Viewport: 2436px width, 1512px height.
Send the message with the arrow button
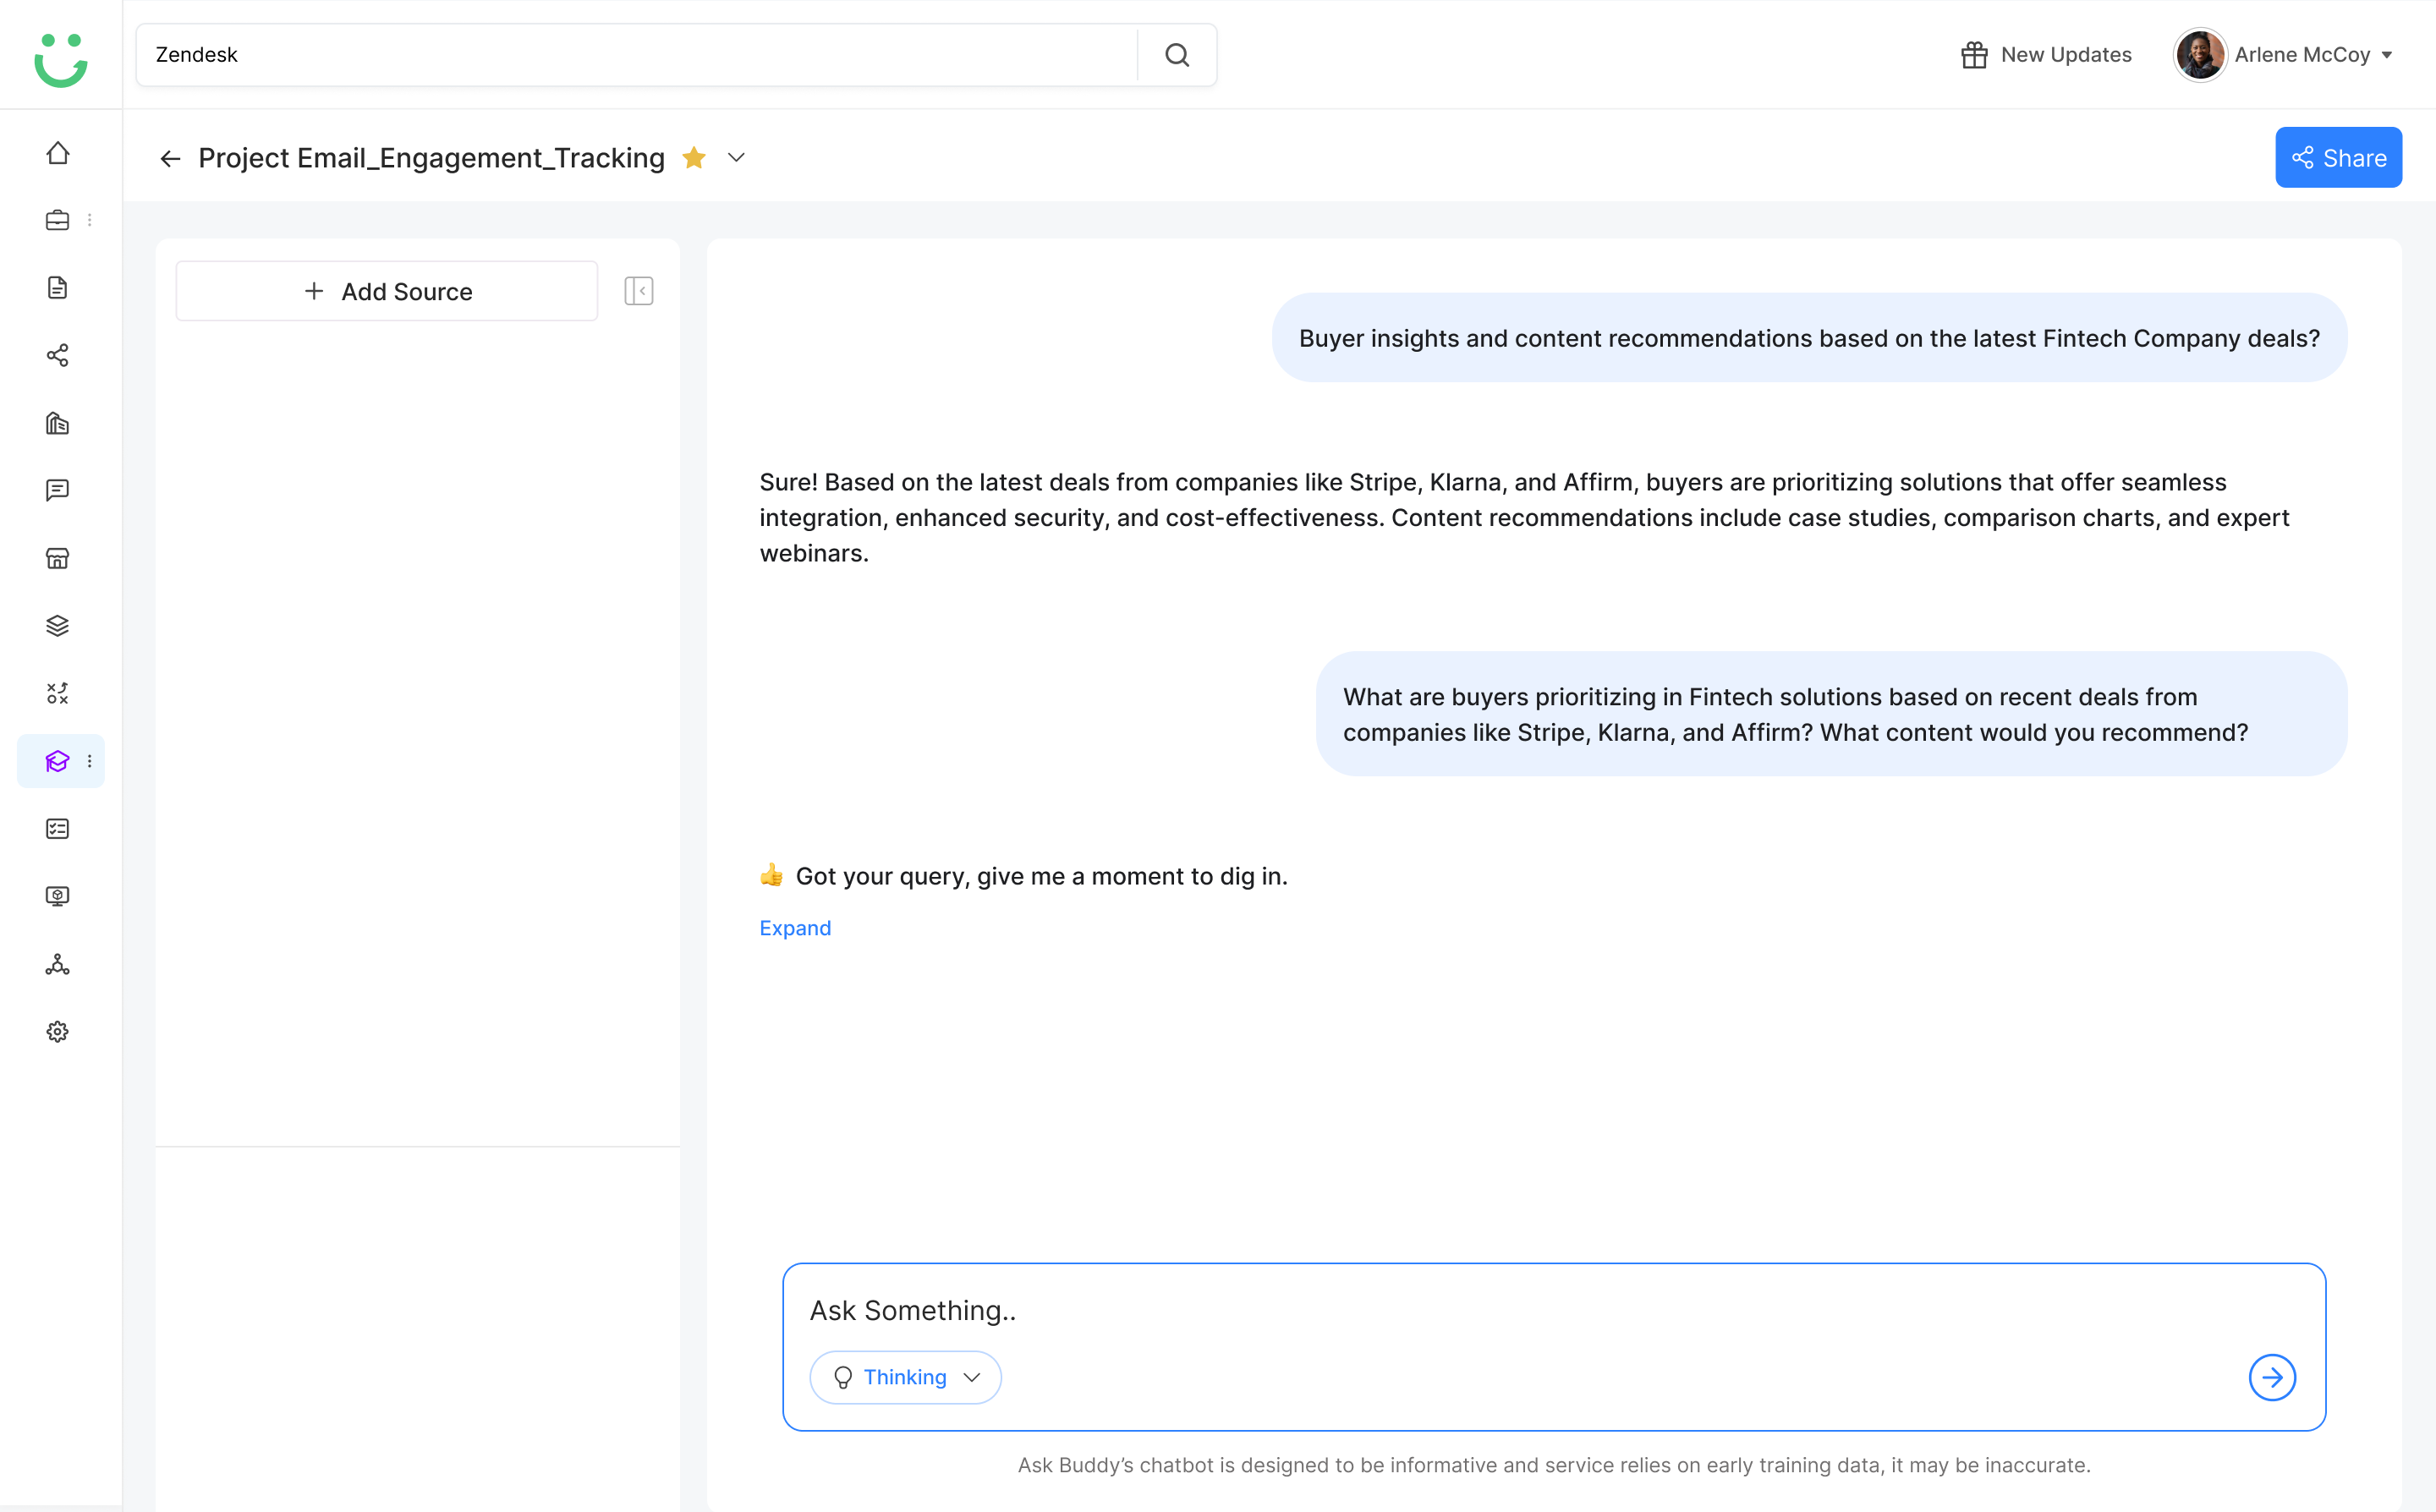(2272, 1377)
